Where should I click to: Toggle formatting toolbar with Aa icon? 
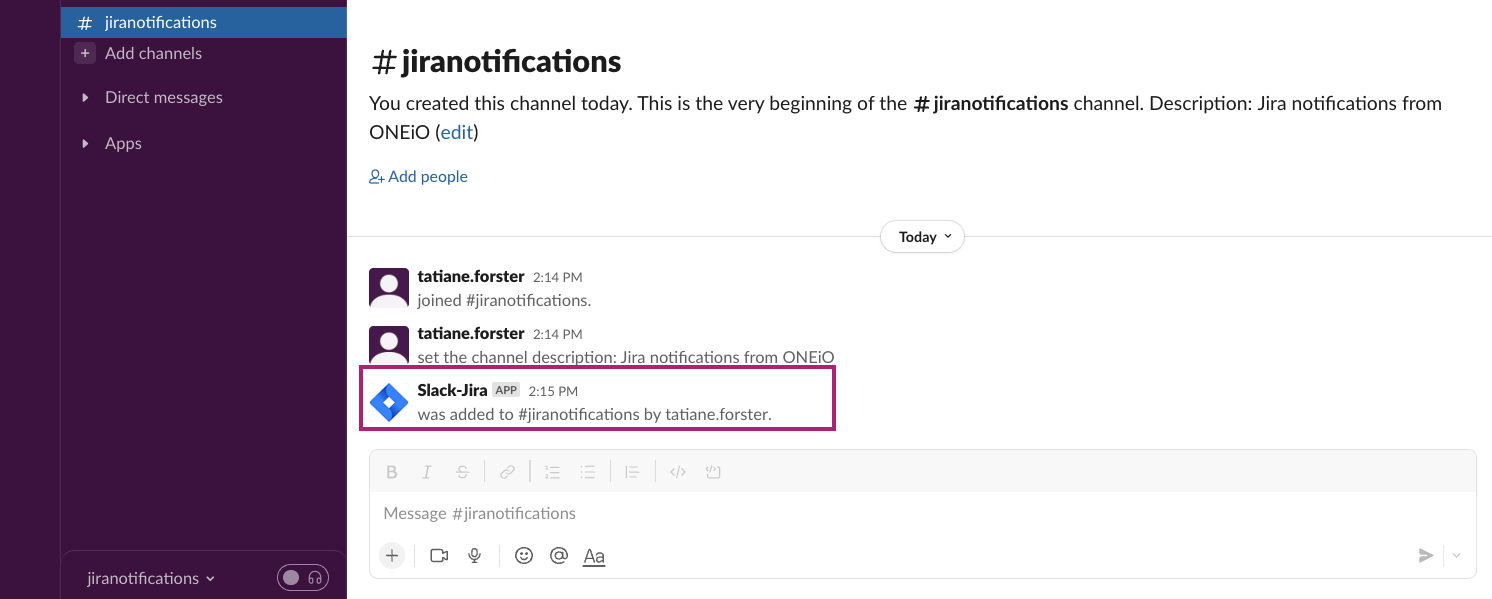coord(594,556)
